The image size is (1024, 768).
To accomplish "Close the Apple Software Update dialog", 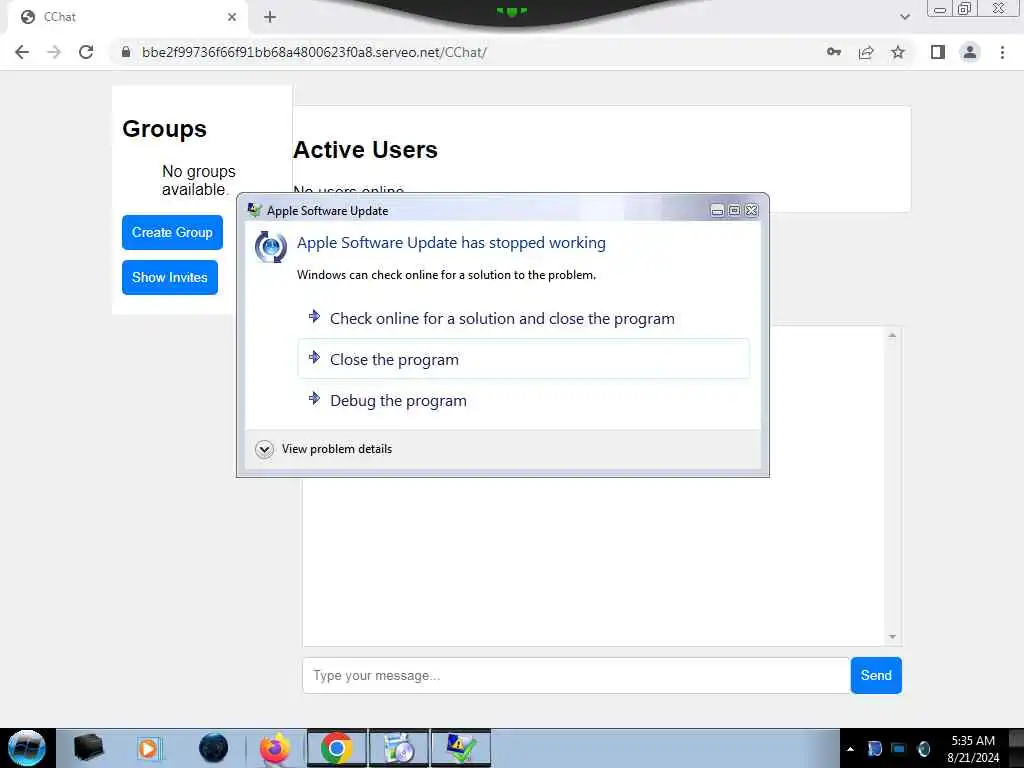I will pyautogui.click(x=752, y=210).
